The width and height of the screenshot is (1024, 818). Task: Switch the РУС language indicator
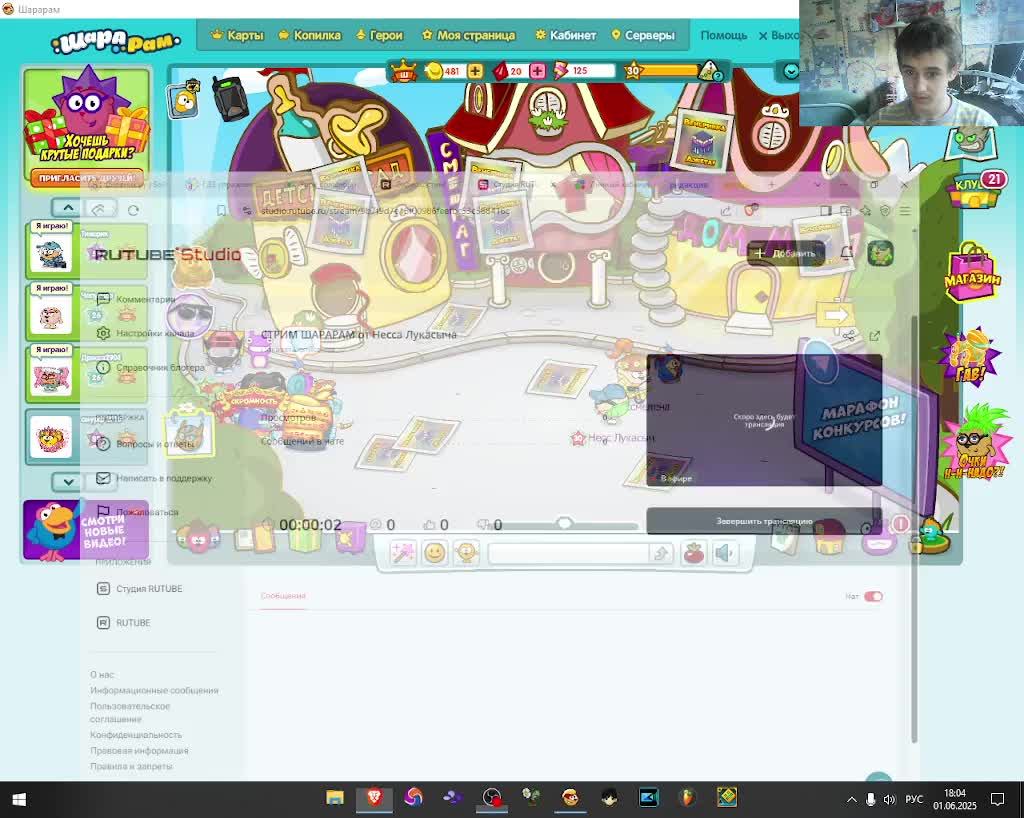point(914,799)
